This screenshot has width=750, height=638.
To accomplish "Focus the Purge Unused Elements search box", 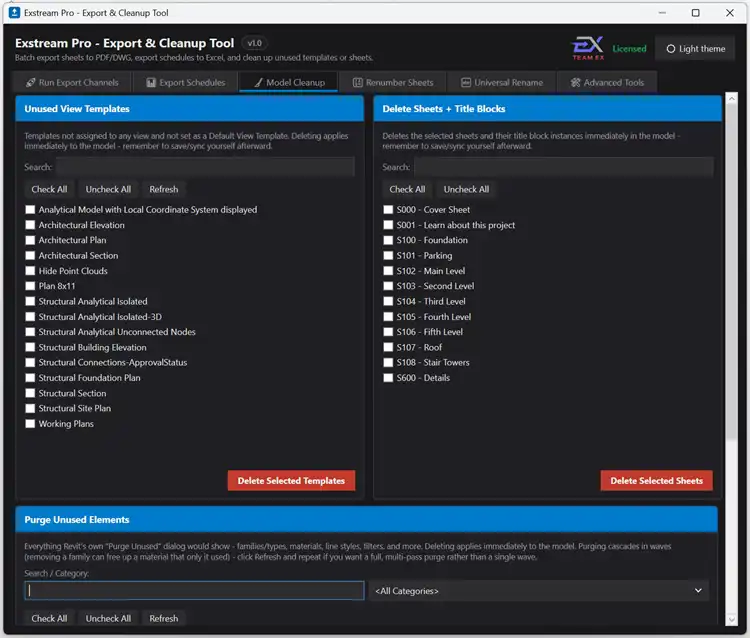I will click(194, 591).
